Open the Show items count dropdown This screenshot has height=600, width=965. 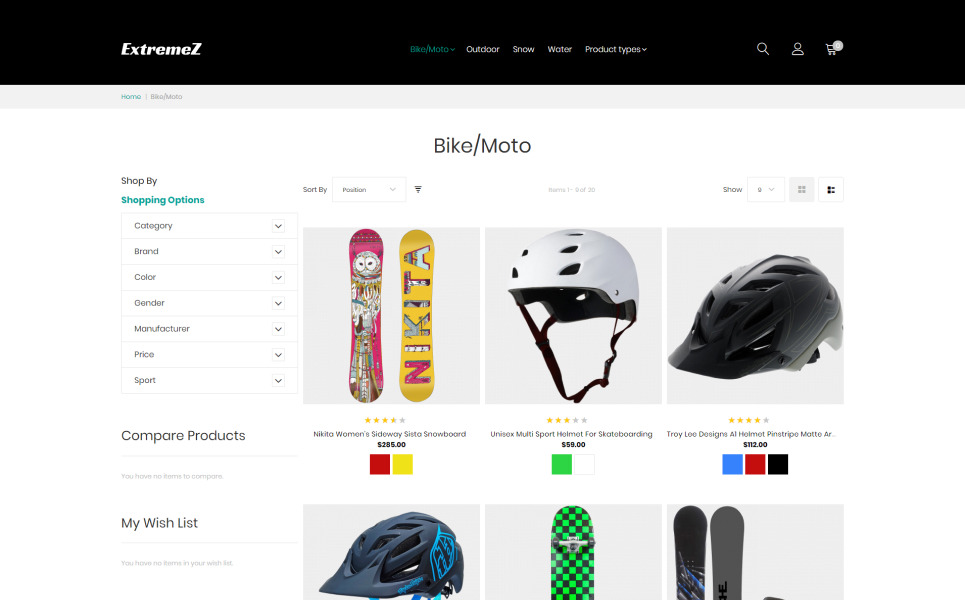[766, 190]
